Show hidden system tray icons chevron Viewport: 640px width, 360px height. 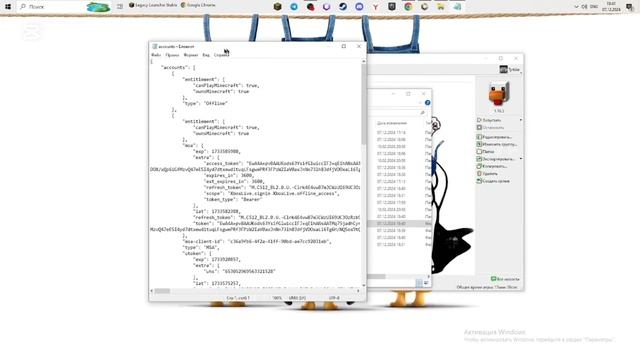576,7
